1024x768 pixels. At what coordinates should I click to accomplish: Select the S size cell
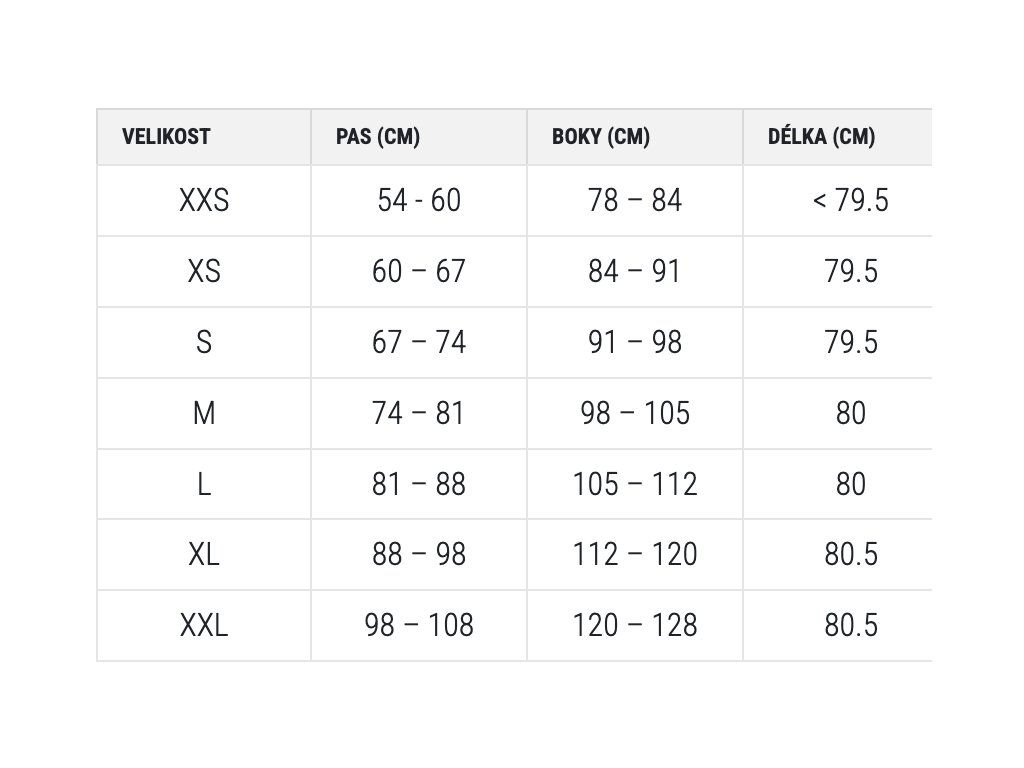pyautogui.click(x=204, y=342)
